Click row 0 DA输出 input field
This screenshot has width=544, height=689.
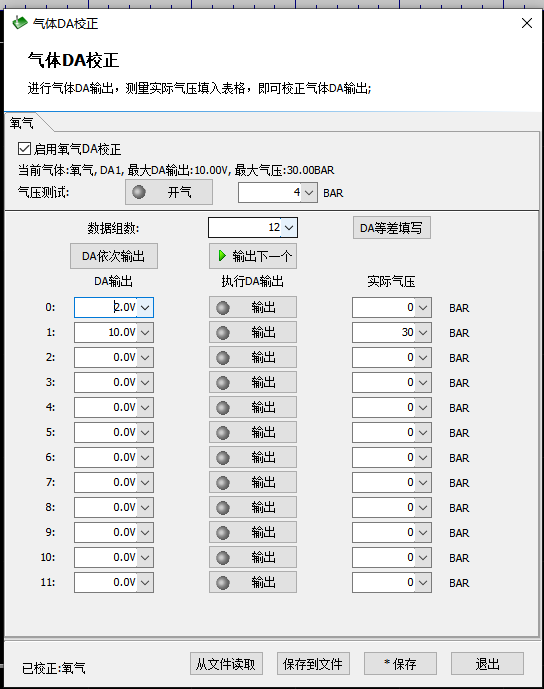point(106,307)
